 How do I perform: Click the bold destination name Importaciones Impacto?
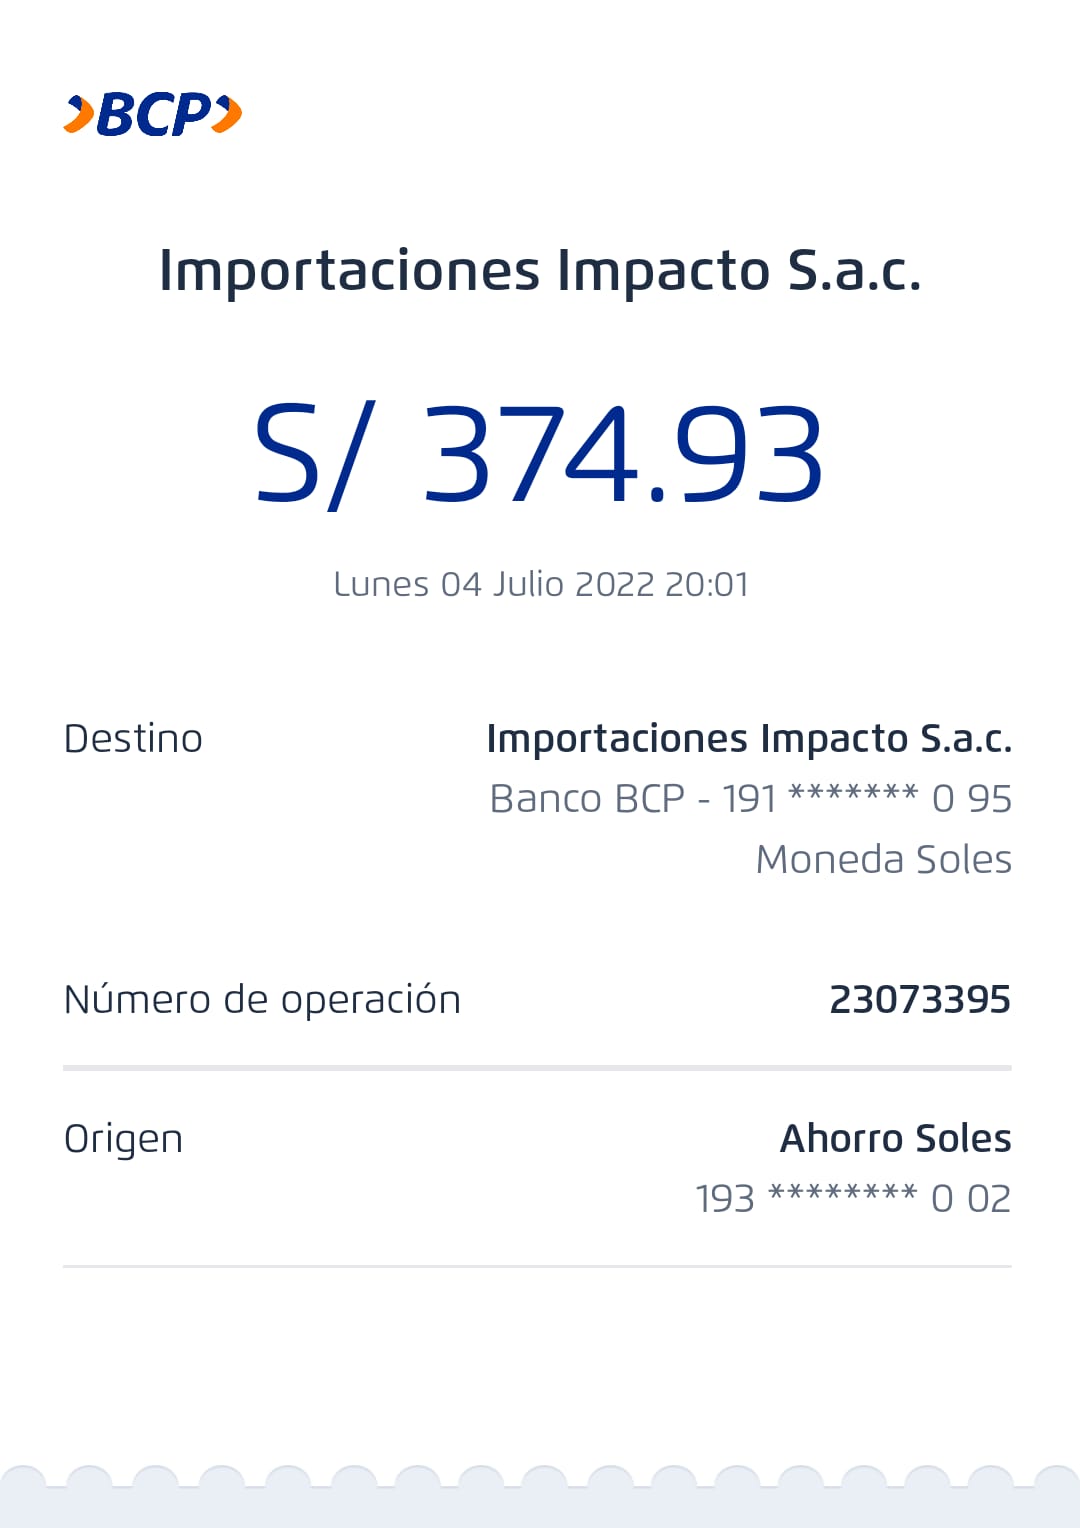coord(749,739)
